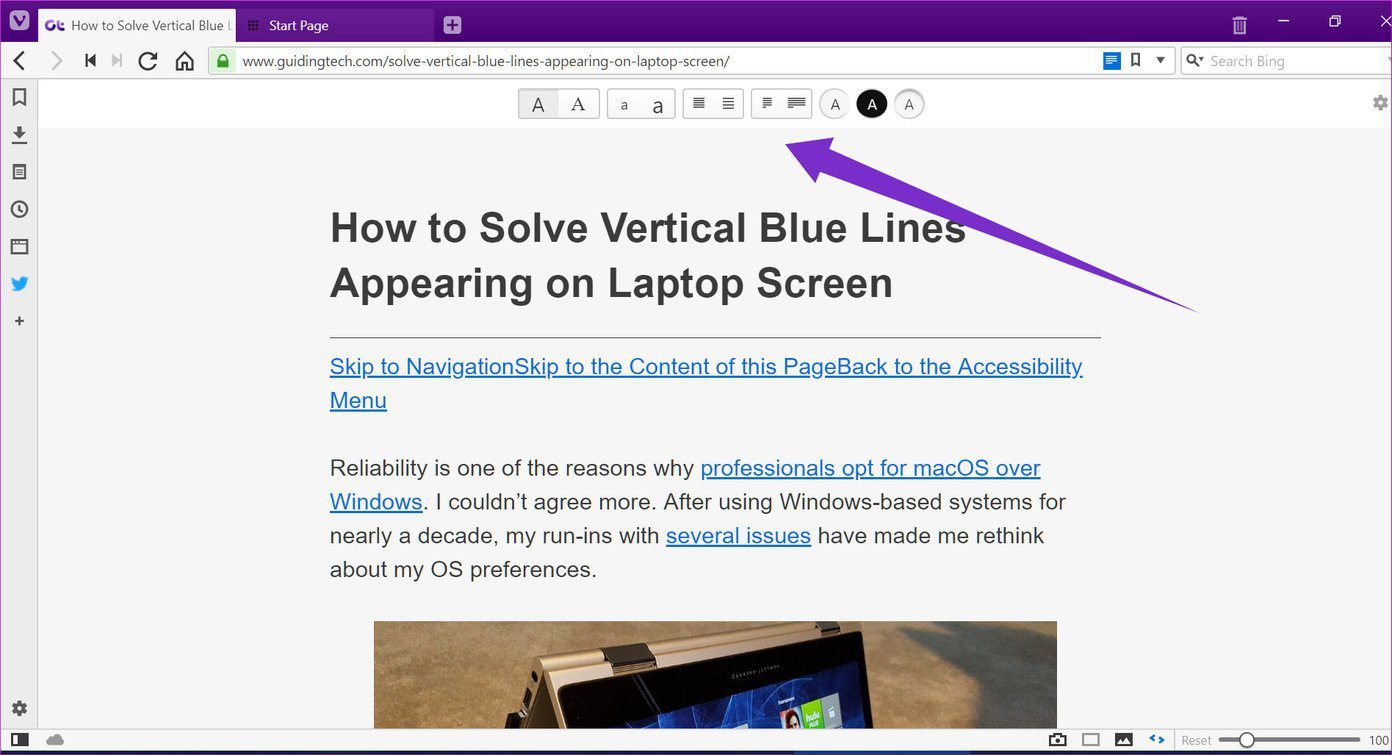
Task: Click the Forward navigation arrow
Action: (x=57, y=61)
